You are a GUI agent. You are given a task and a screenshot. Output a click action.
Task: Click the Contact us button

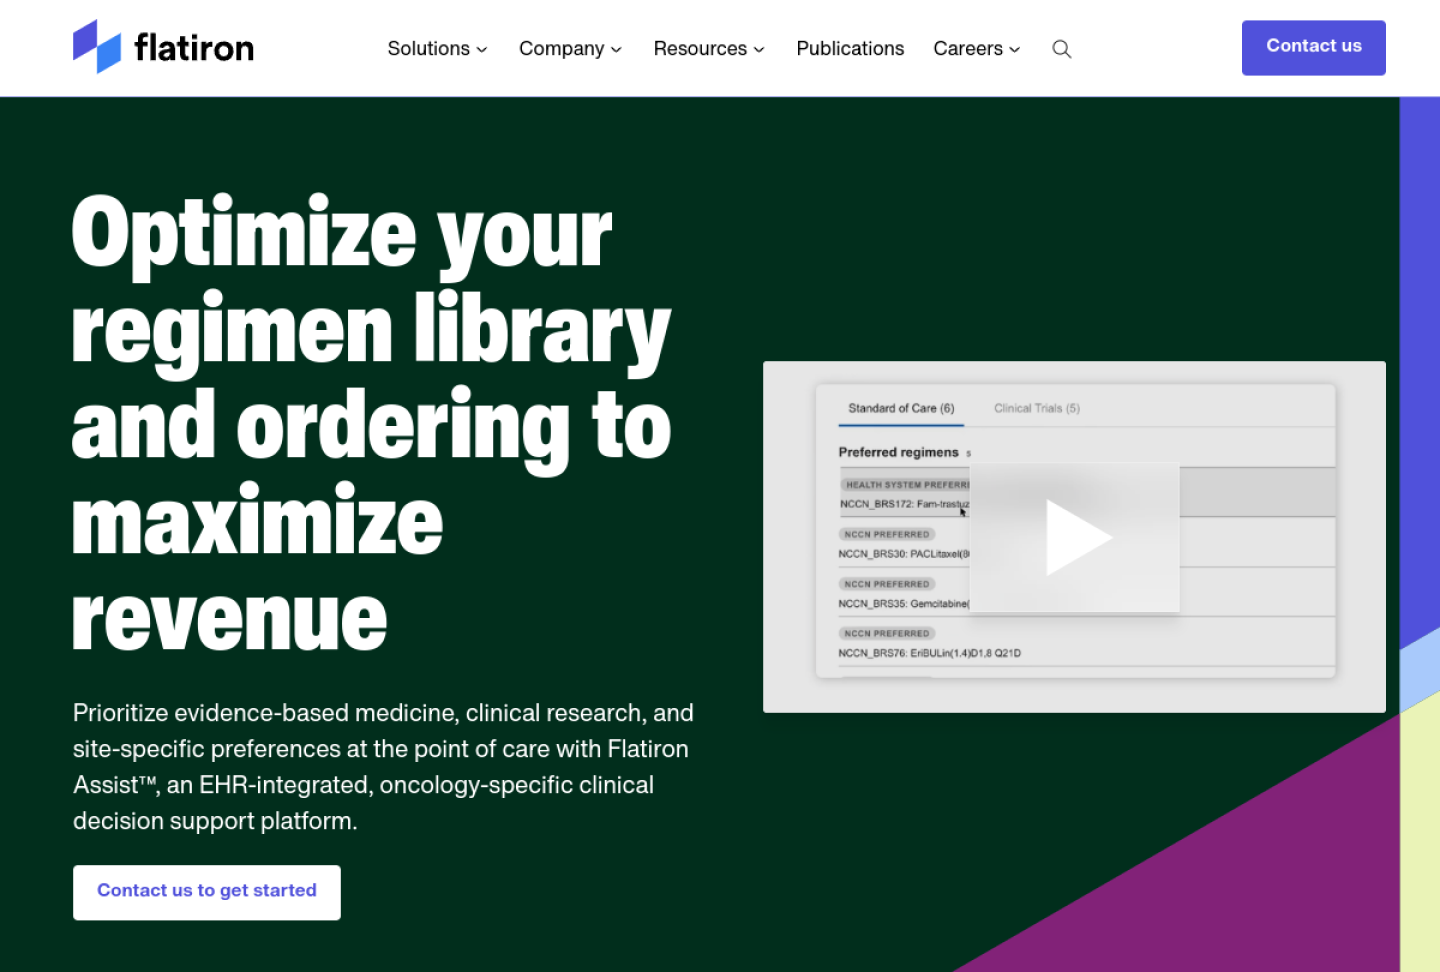[1313, 47]
